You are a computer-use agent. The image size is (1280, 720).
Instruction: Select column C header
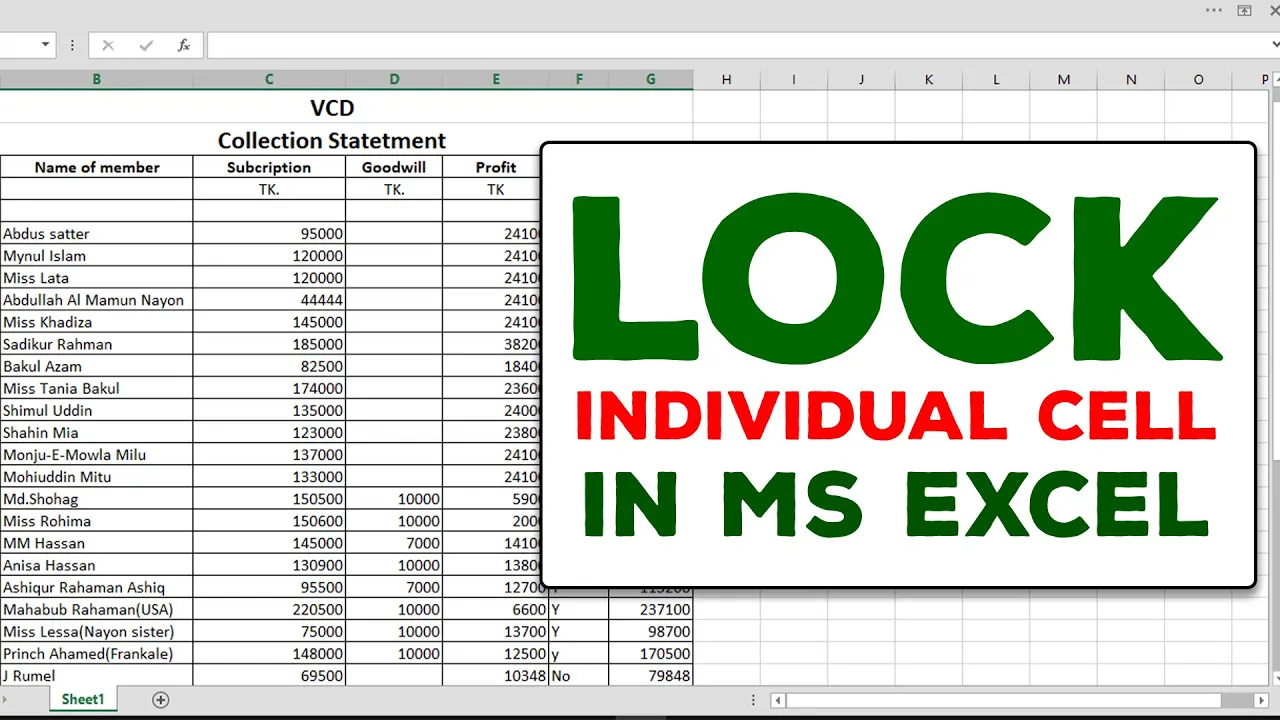269,79
